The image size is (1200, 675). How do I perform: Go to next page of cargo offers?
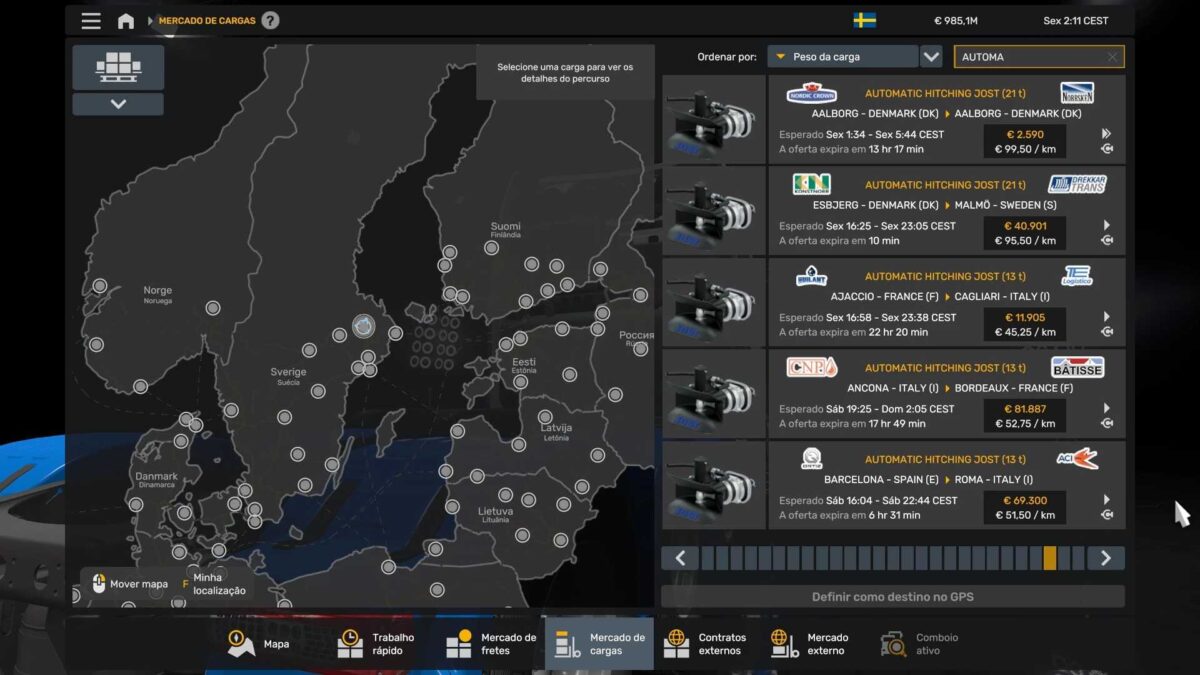click(1105, 558)
